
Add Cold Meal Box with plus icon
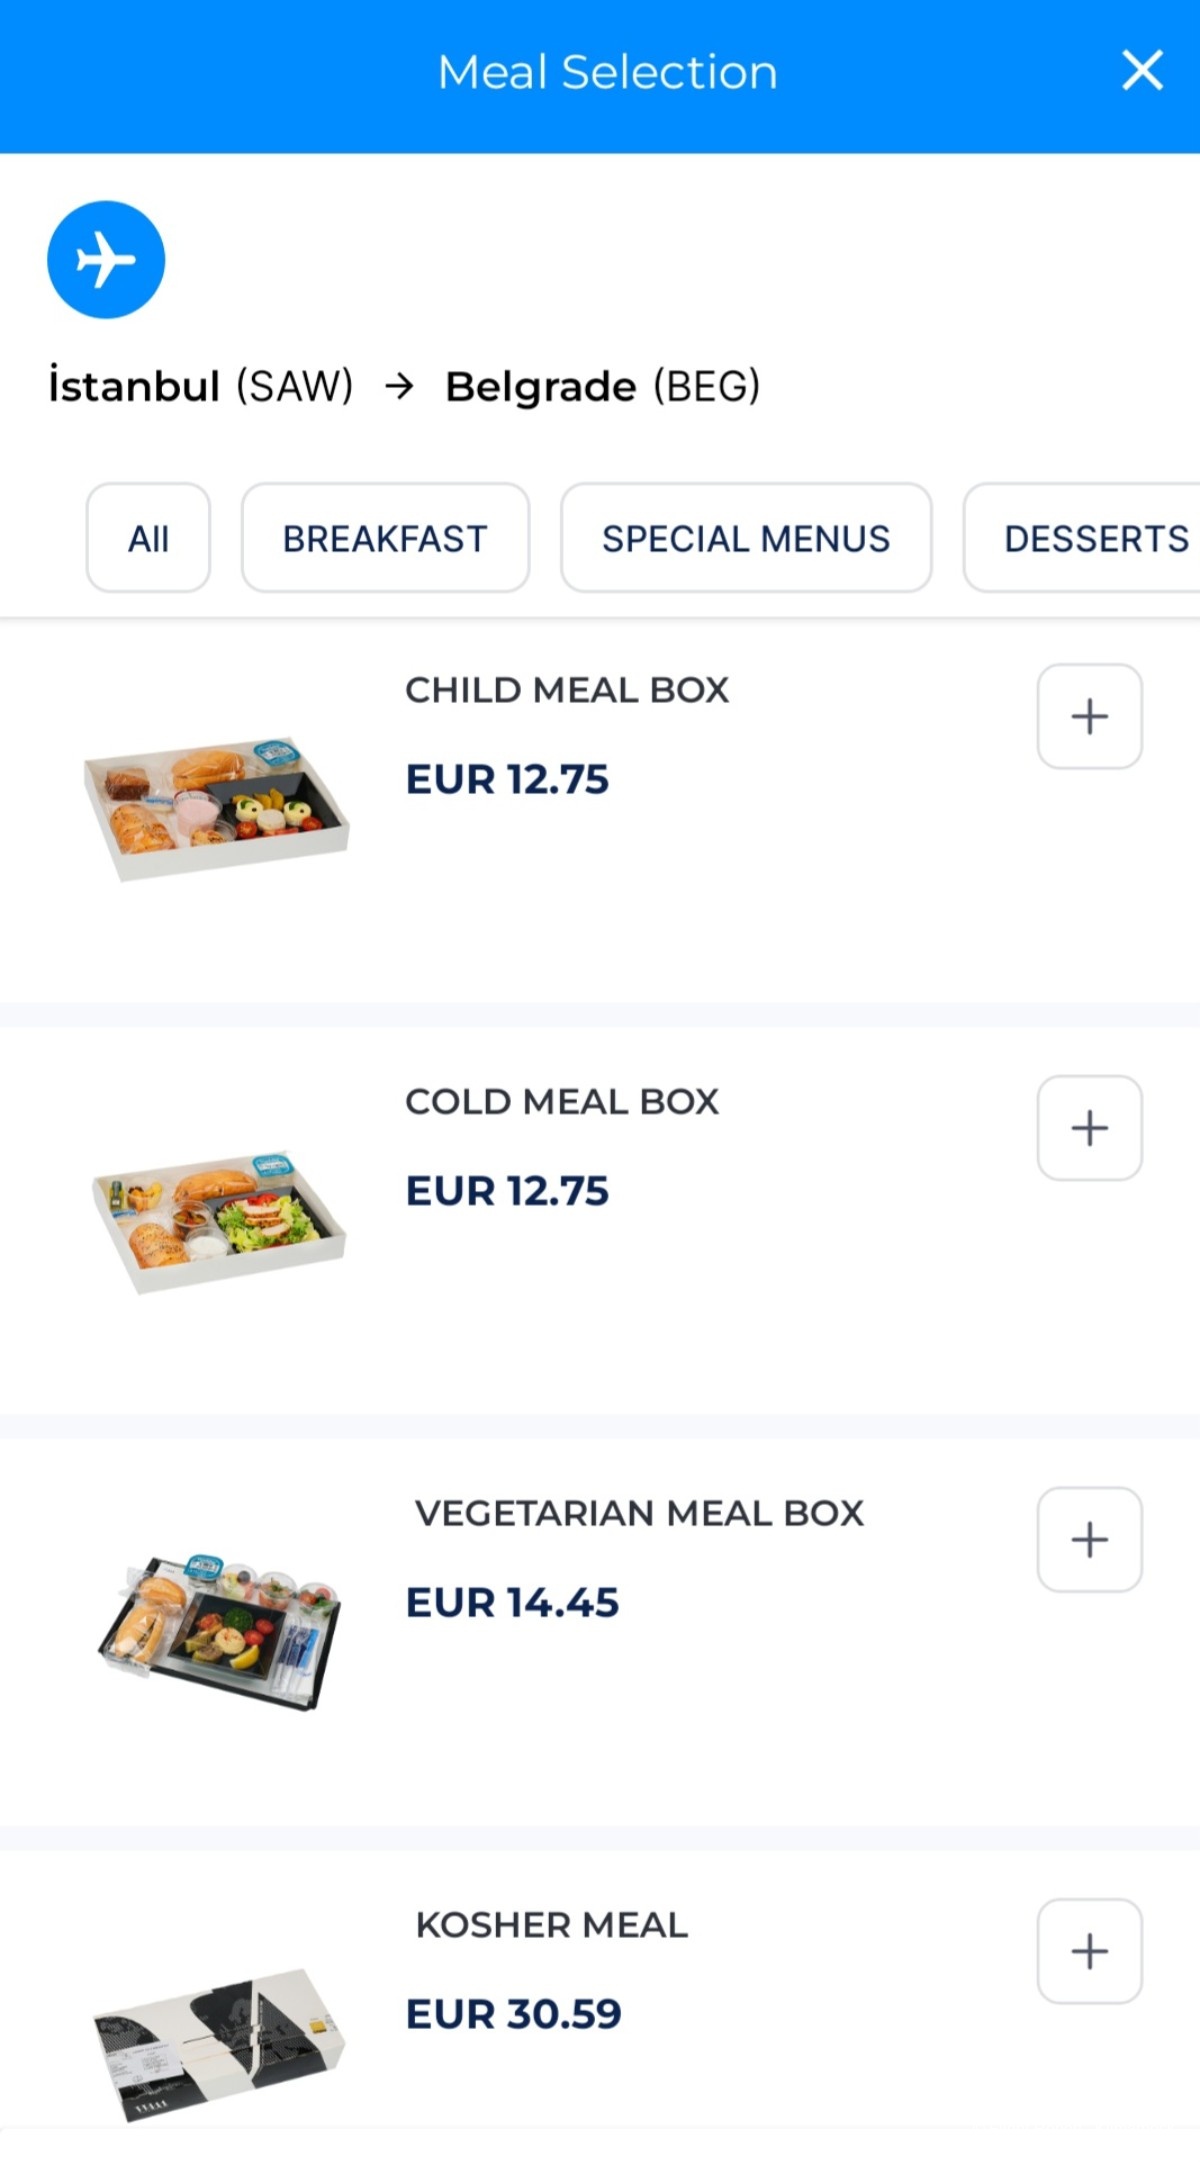point(1089,1128)
